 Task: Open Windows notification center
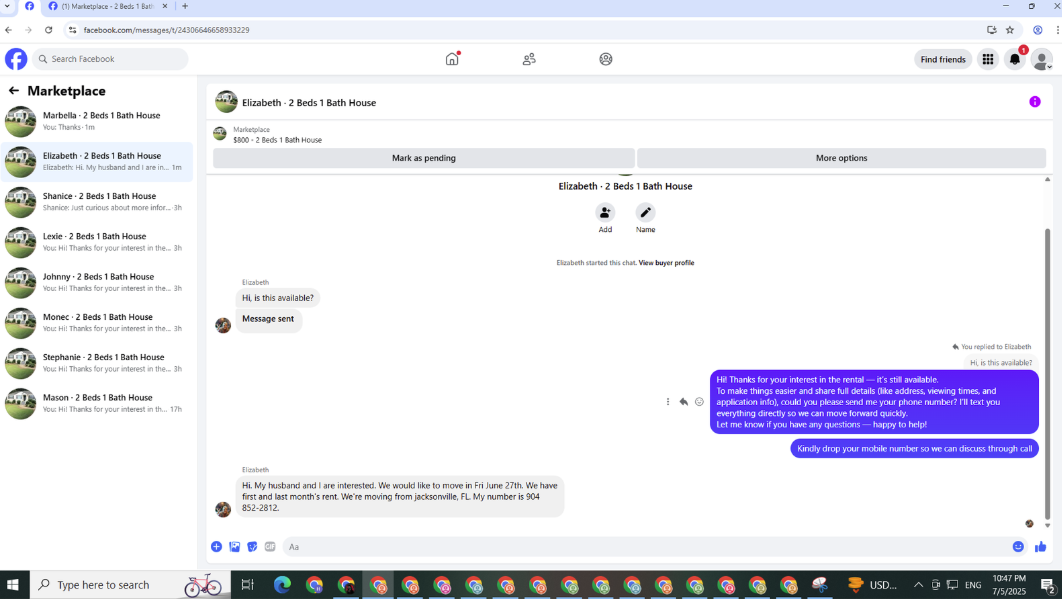(x=1048, y=585)
